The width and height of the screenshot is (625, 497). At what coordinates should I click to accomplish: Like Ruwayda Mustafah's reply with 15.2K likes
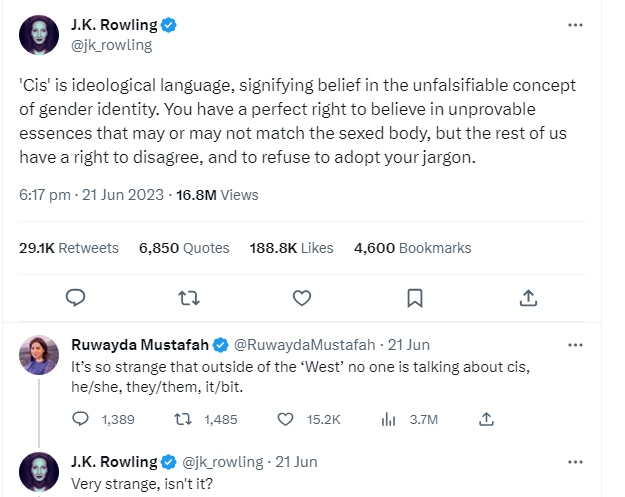point(286,420)
